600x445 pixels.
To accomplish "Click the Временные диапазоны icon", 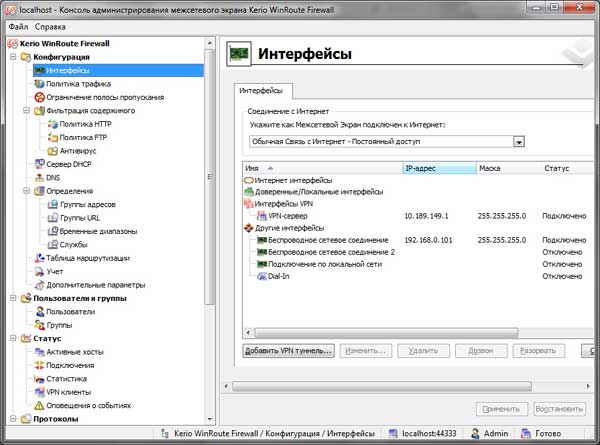I will tap(53, 231).
